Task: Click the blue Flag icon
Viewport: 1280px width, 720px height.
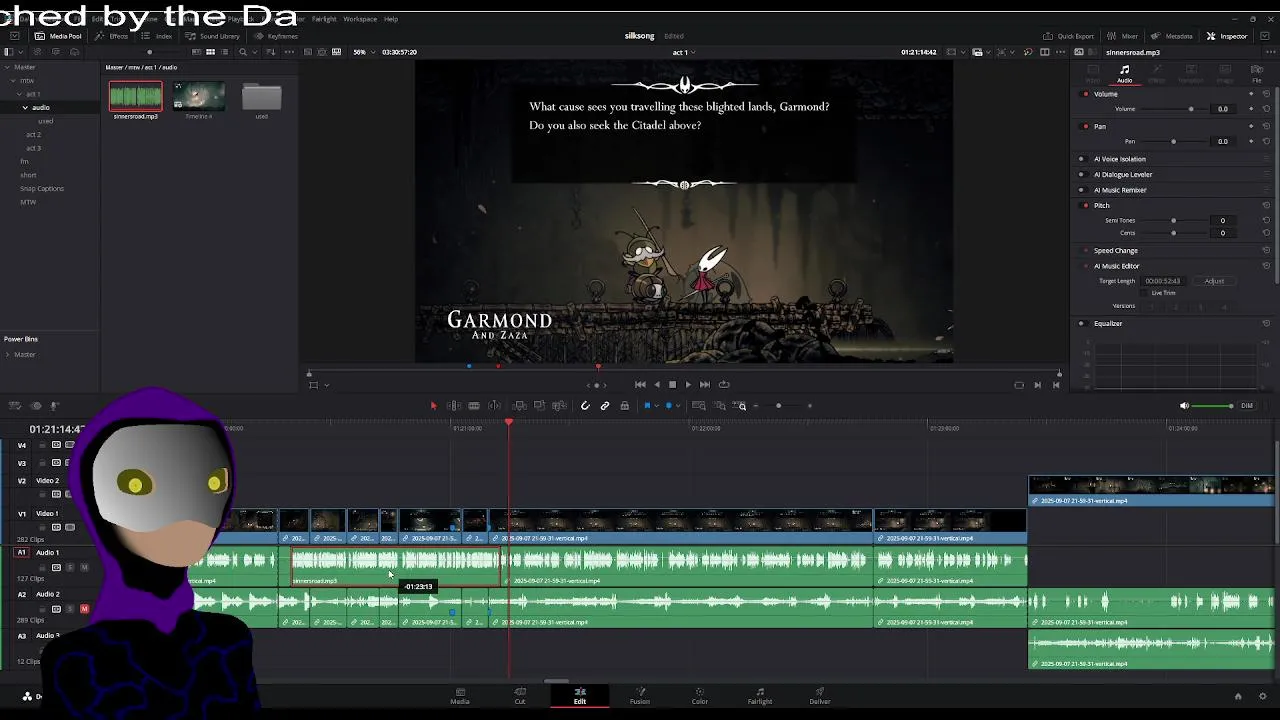Action: (x=647, y=406)
